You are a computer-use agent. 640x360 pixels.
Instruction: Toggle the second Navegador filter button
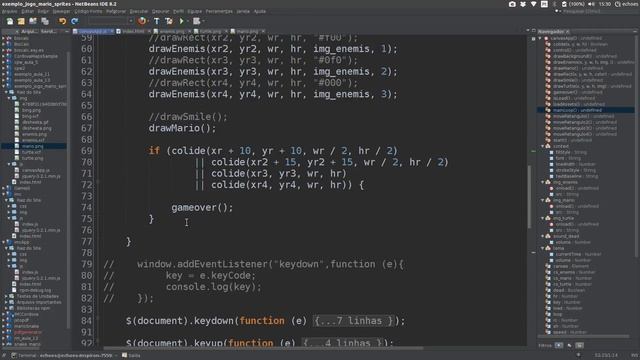[x=569, y=345]
